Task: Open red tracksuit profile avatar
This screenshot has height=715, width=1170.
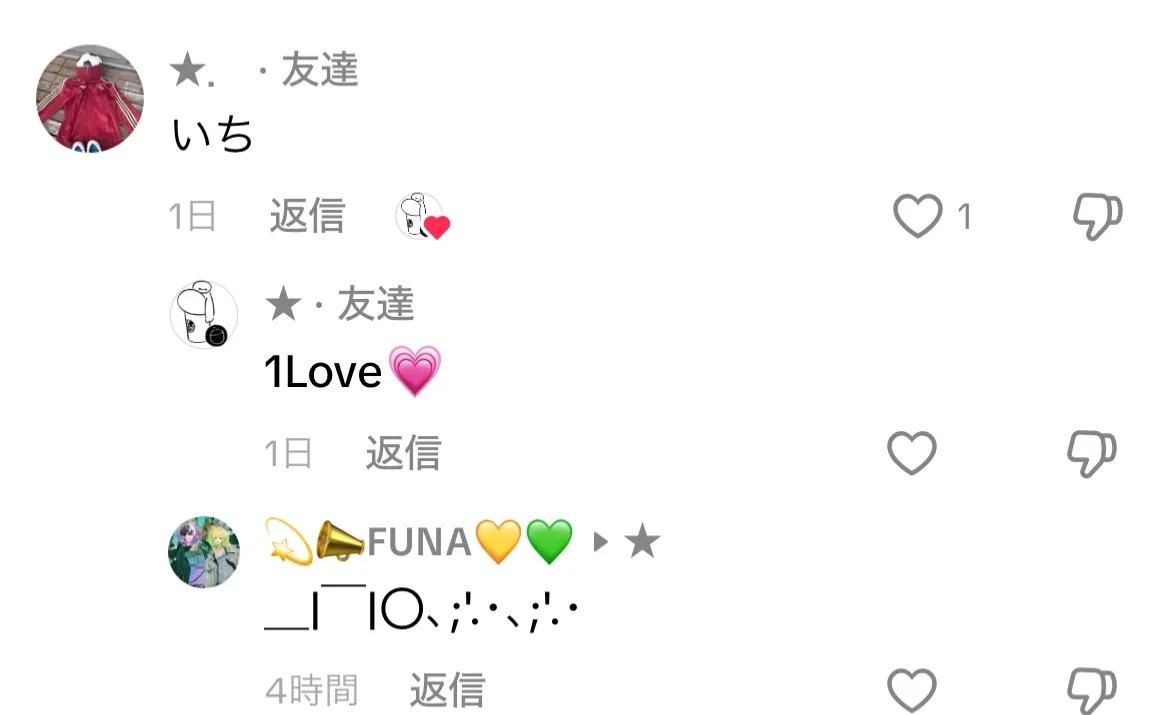Action: click(x=90, y=99)
